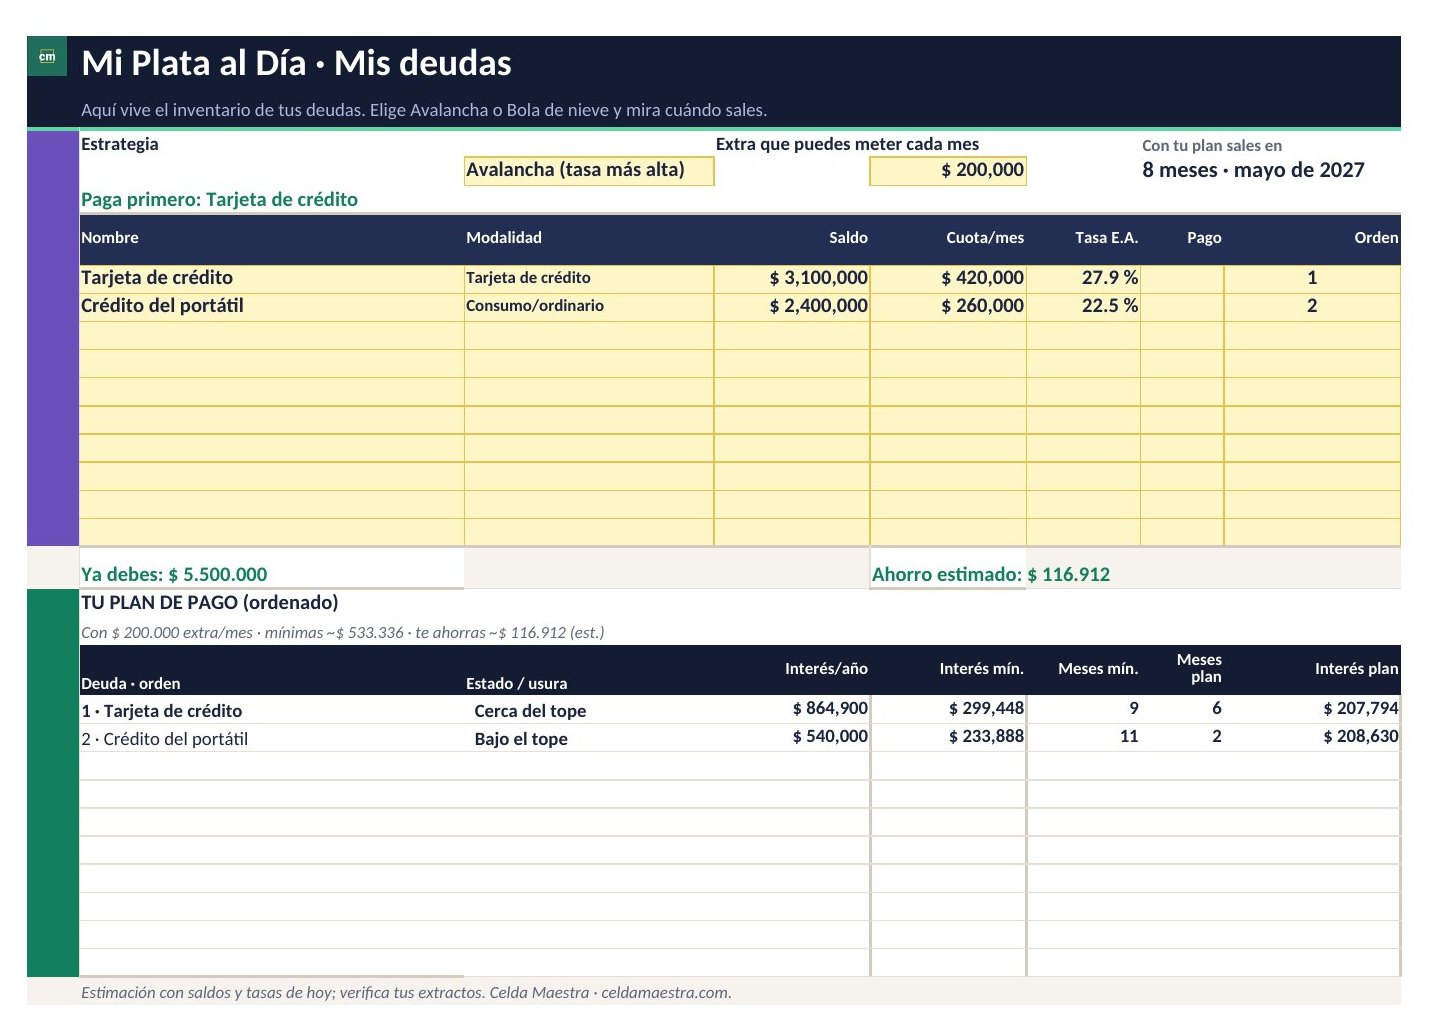Select the Tasa E.A. cell 27.9 %
This screenshot has height=1034, width=1434.
(1083, 278)
